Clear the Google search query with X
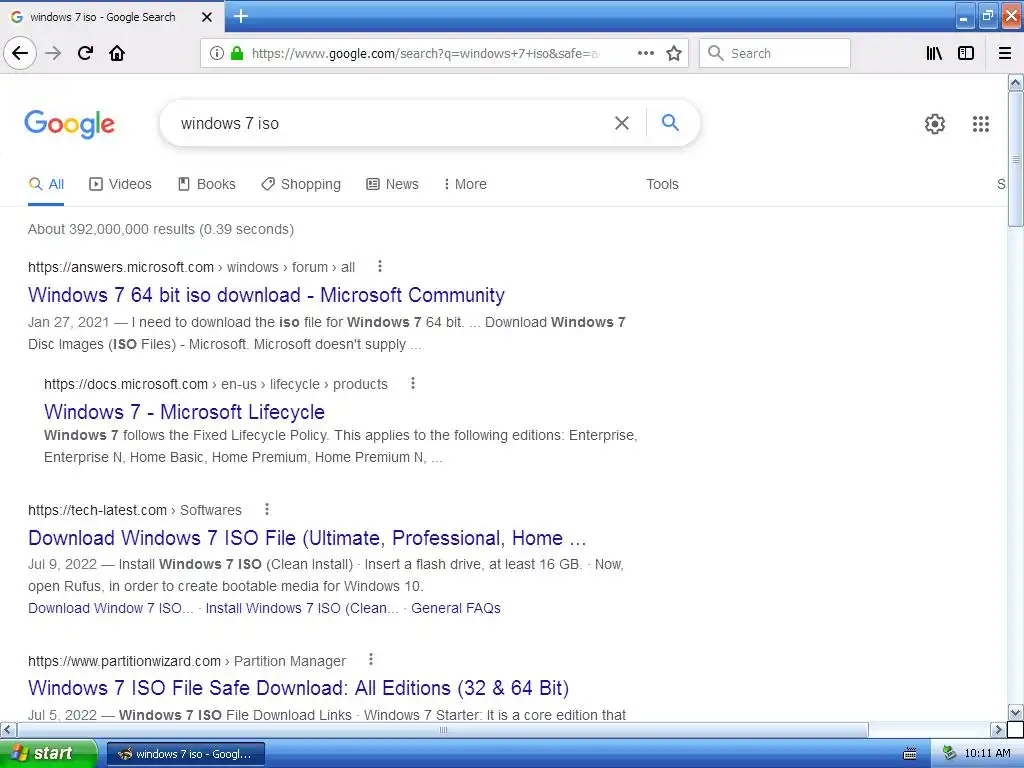Viewport: 1024px width, 768px height. coord(622,123)
